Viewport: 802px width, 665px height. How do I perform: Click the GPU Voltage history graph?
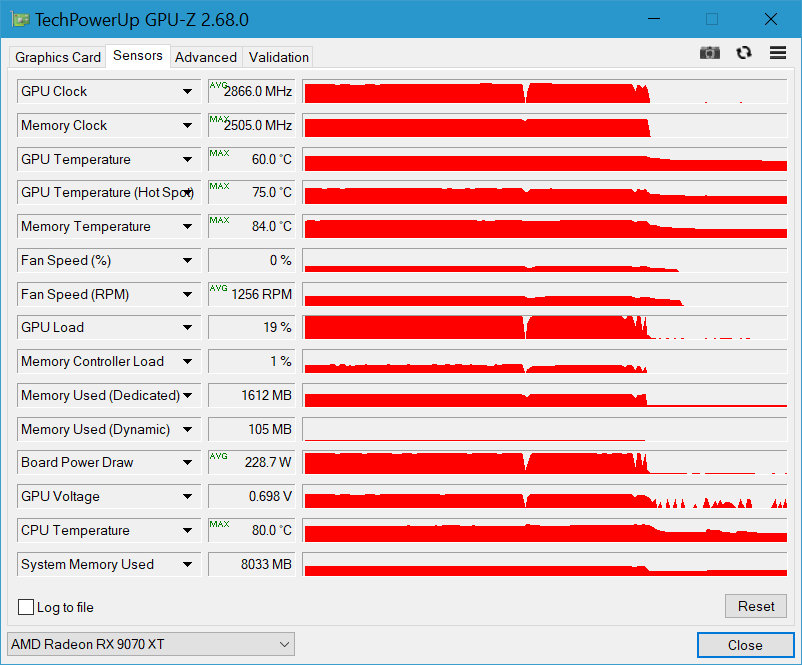click(x=544, y=497)
